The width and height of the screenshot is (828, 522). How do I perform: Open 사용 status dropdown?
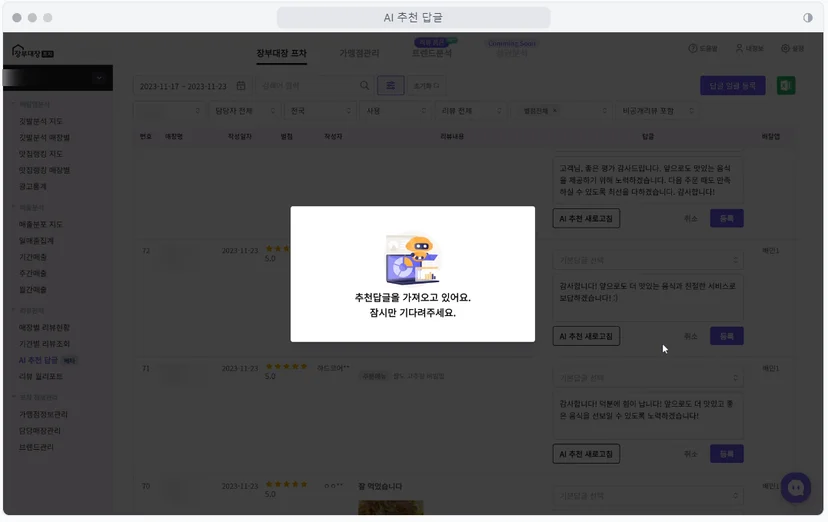point(396,111)
